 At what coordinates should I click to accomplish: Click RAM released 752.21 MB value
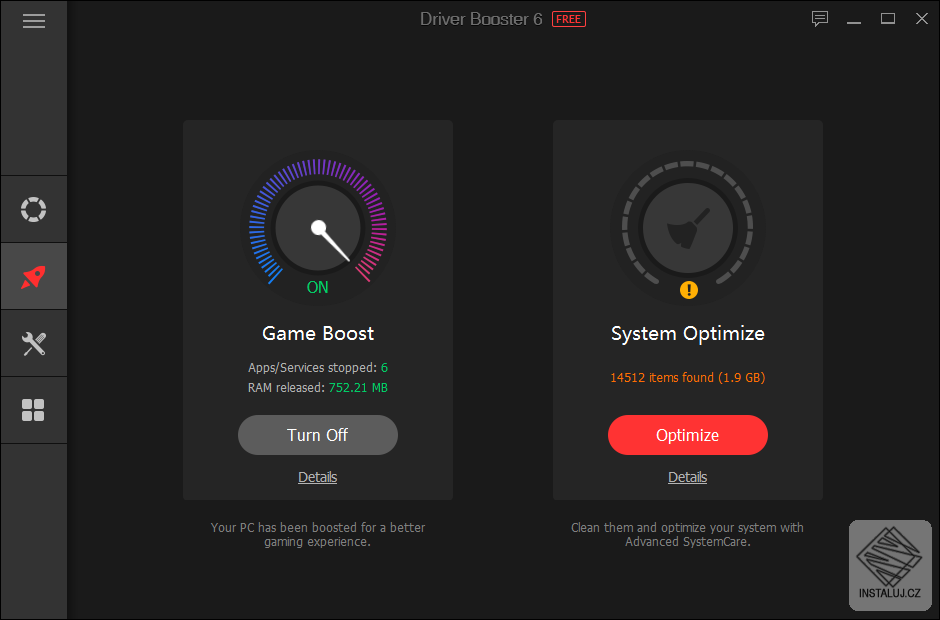pos(358,387)
